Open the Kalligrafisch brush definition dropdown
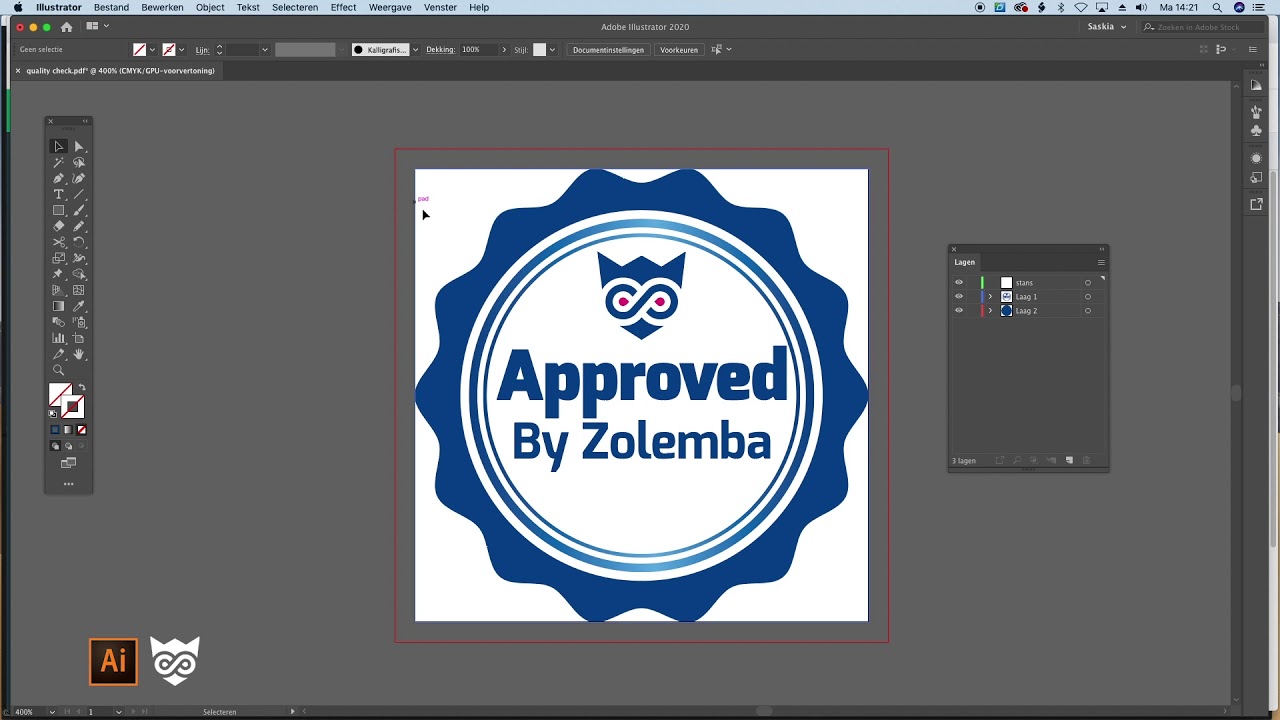The image size is (1280, 720). click(414, 50)
